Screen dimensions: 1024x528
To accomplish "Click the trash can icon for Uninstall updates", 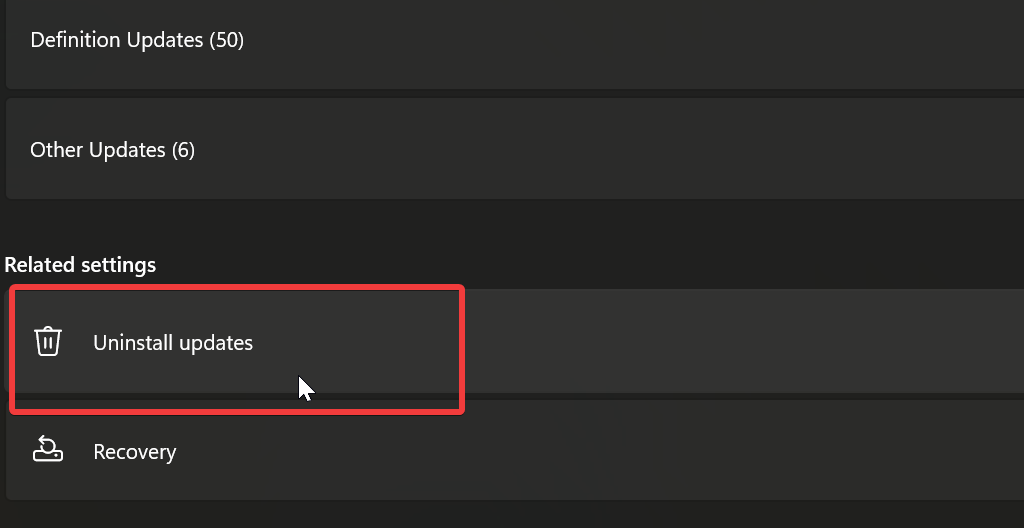I will [48, 342].
